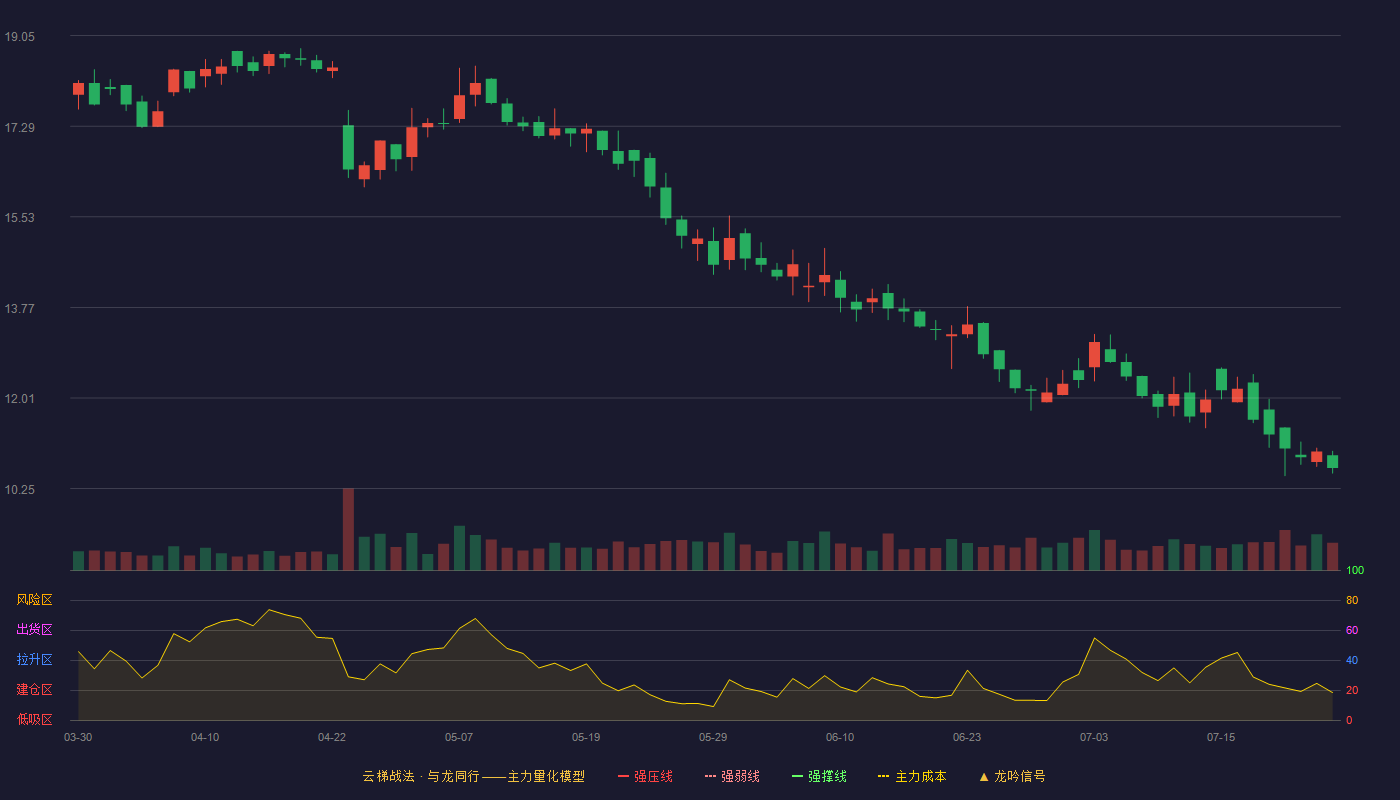Image resolution: width=1400 pixels, height=800 pixels.
Task: Click the 07-03 date label
Action: pyautogui.click(x=1094, y=737)
